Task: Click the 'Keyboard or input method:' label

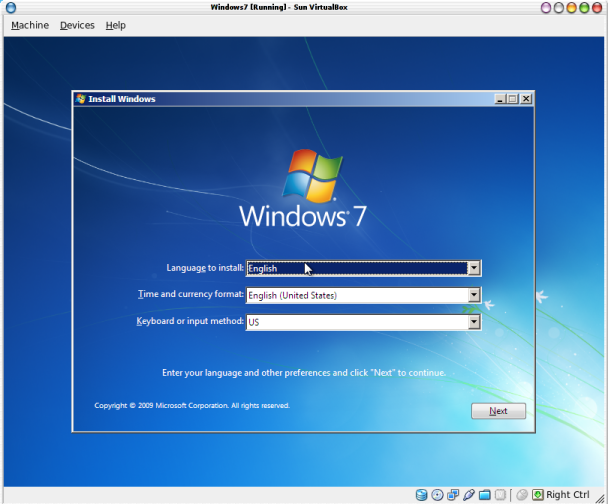Action: coord(190,321)
